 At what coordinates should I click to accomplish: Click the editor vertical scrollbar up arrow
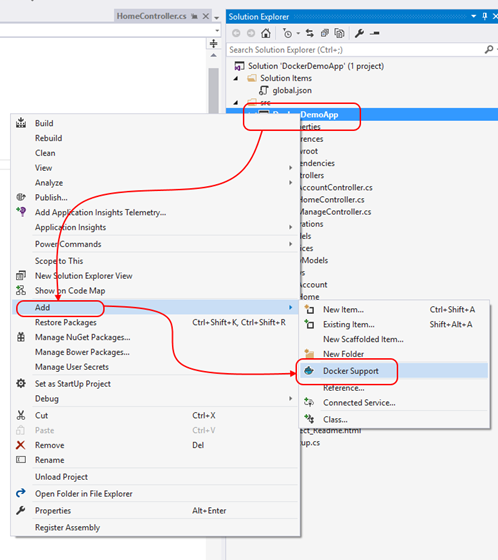tap(214, 55)
